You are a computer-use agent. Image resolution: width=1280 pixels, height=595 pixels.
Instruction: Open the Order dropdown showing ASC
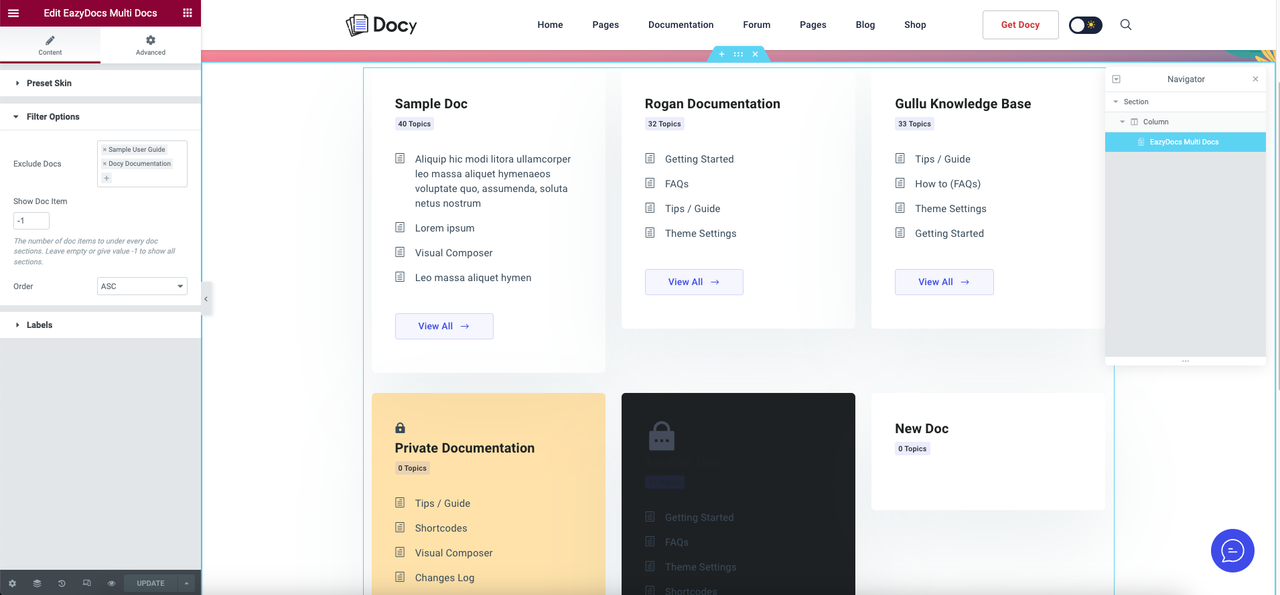(142, 286)
